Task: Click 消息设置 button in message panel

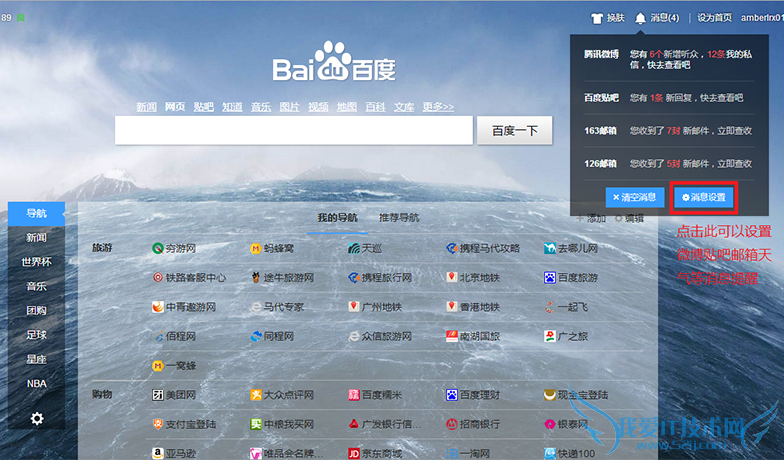Action: click(x=704, y=198)
